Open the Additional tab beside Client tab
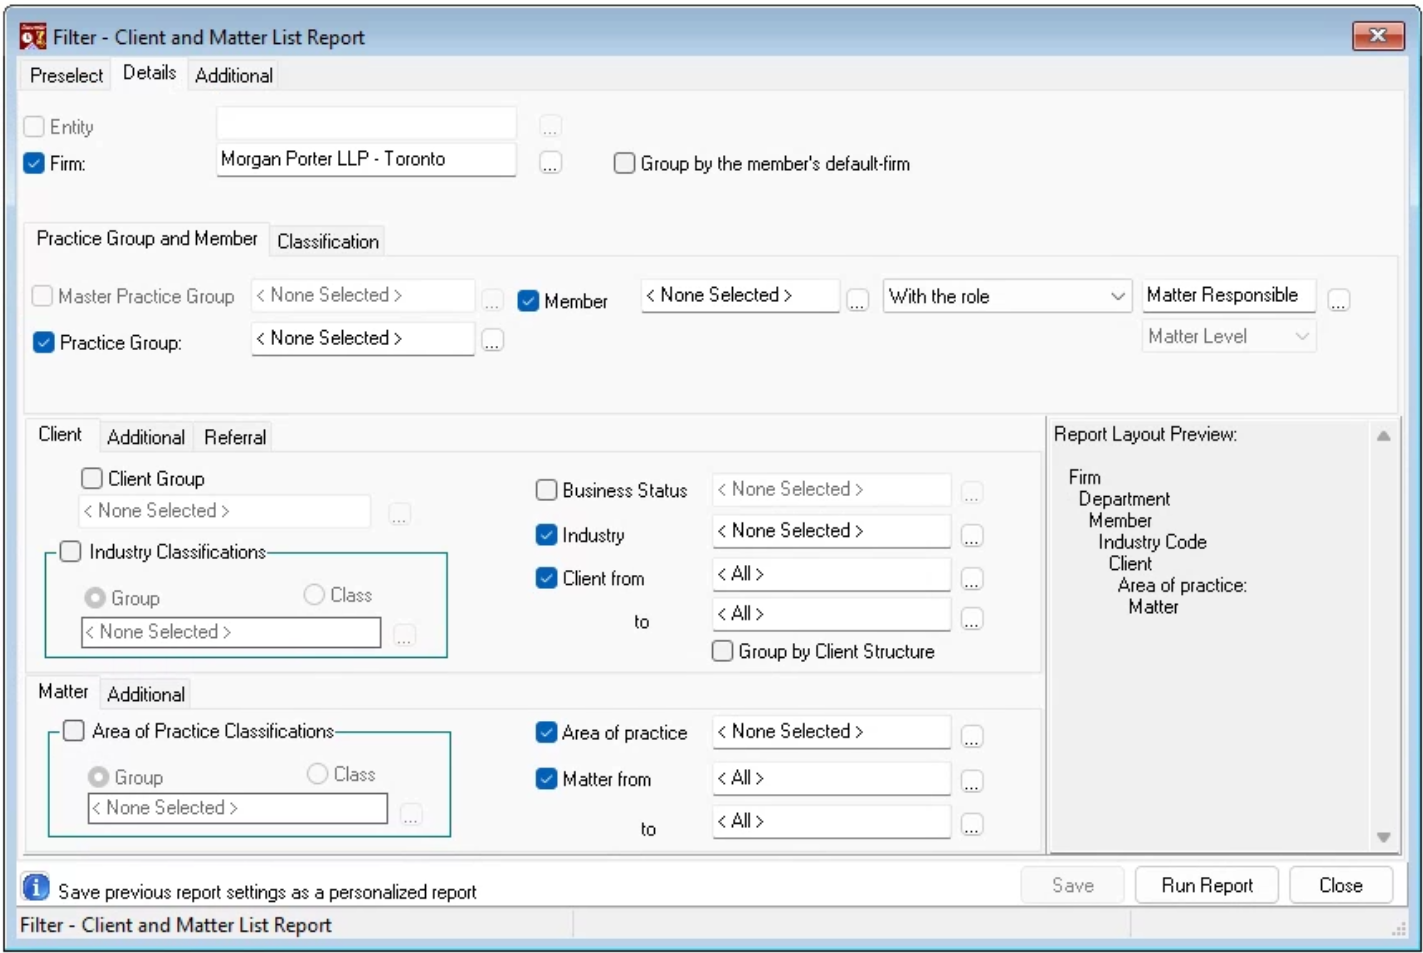 146,437
